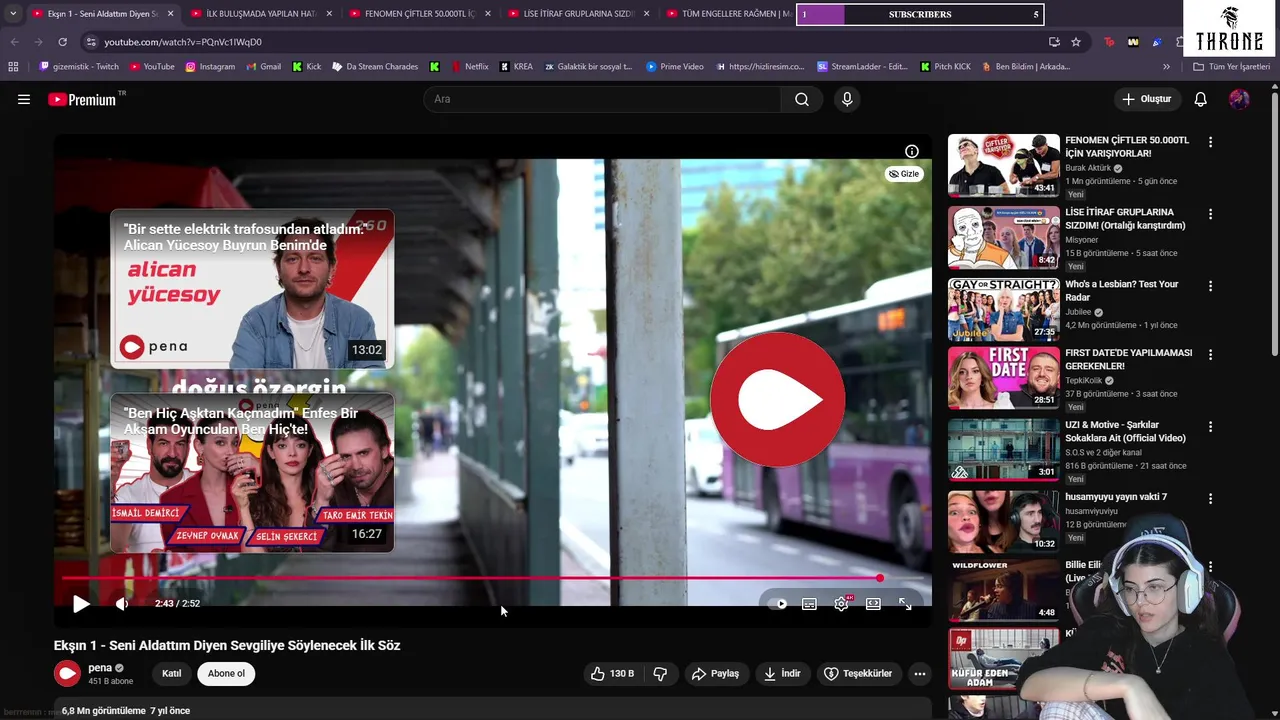Open the gizemistik - Twitch bookmark

(79, 67)
